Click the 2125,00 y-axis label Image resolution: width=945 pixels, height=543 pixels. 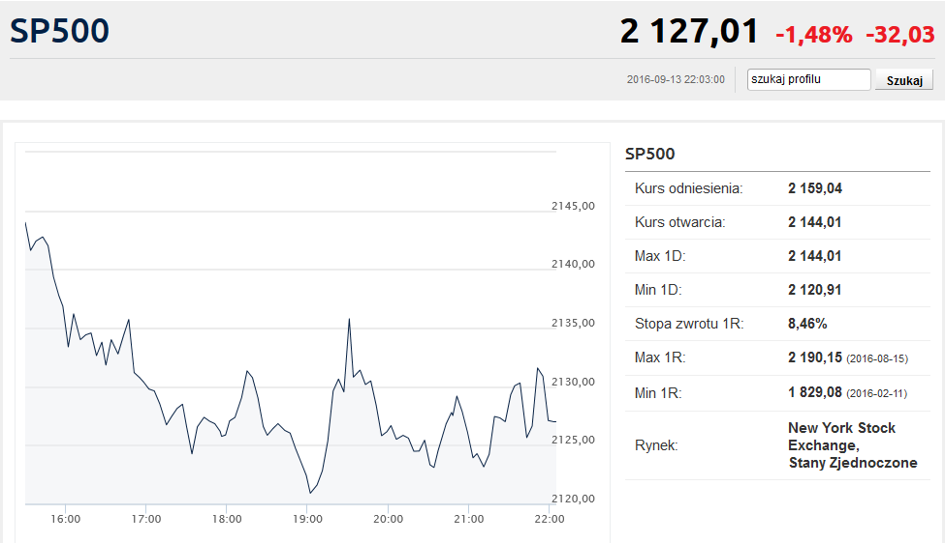[x=573, y=440]
